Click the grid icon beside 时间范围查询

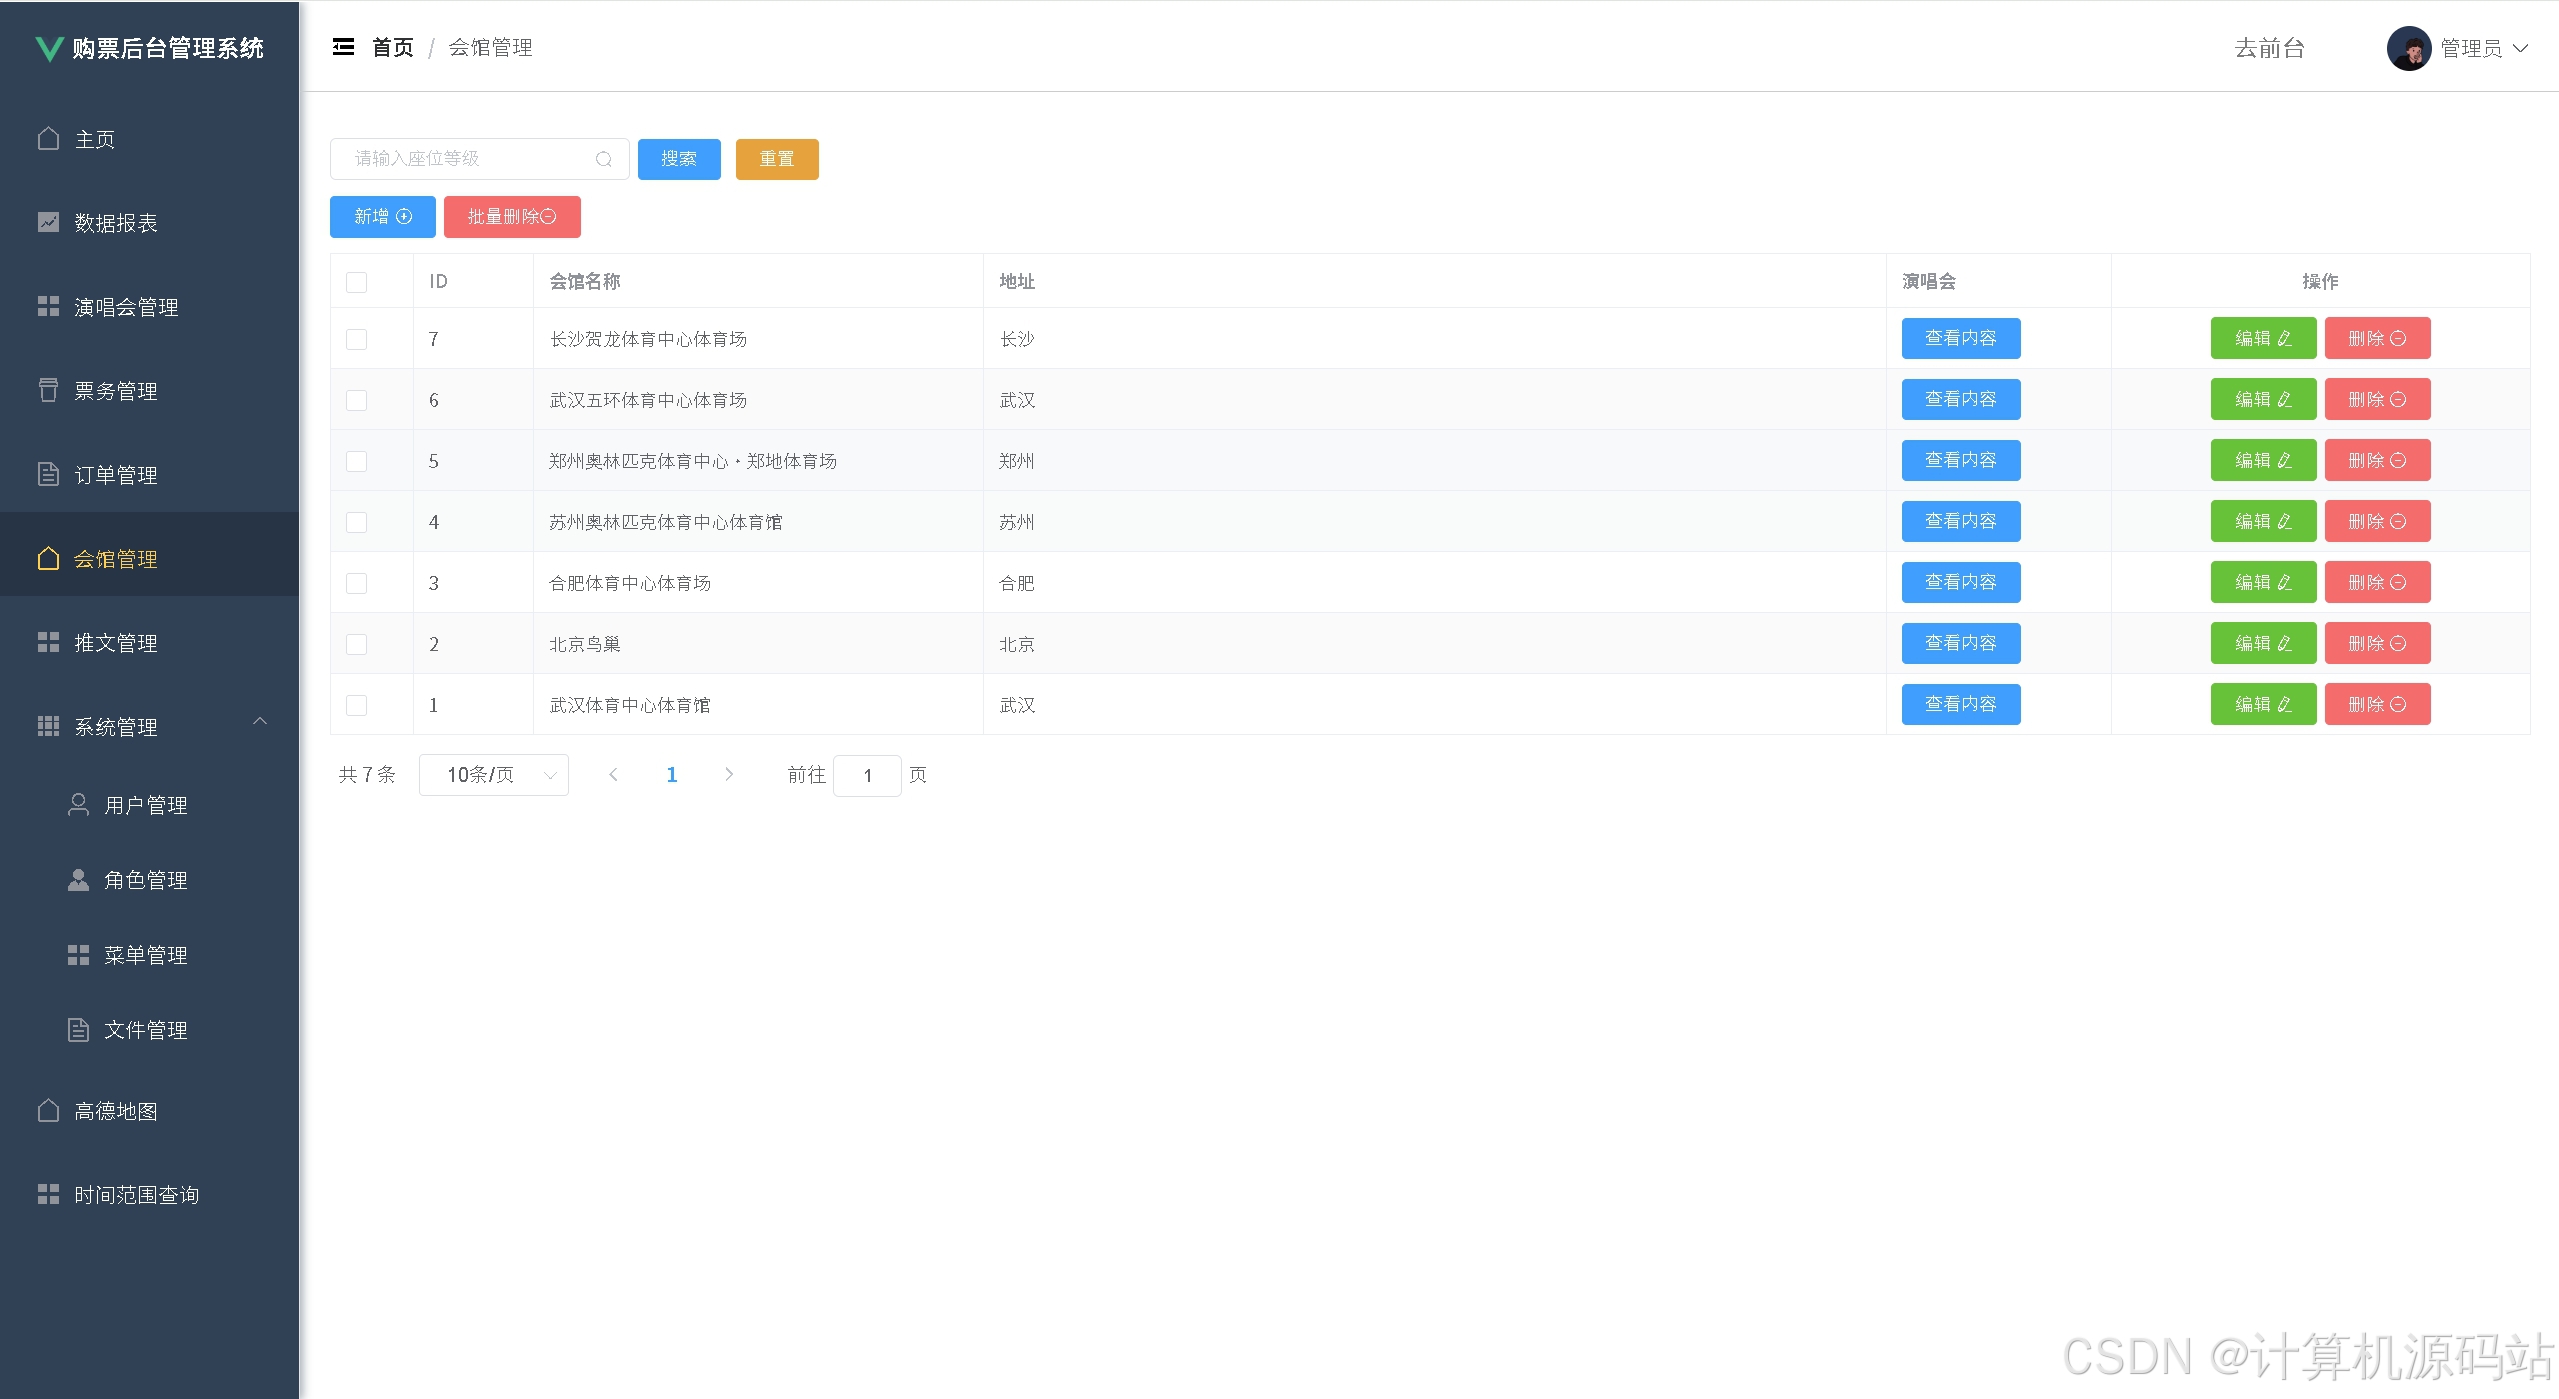tap(48, 1194)
